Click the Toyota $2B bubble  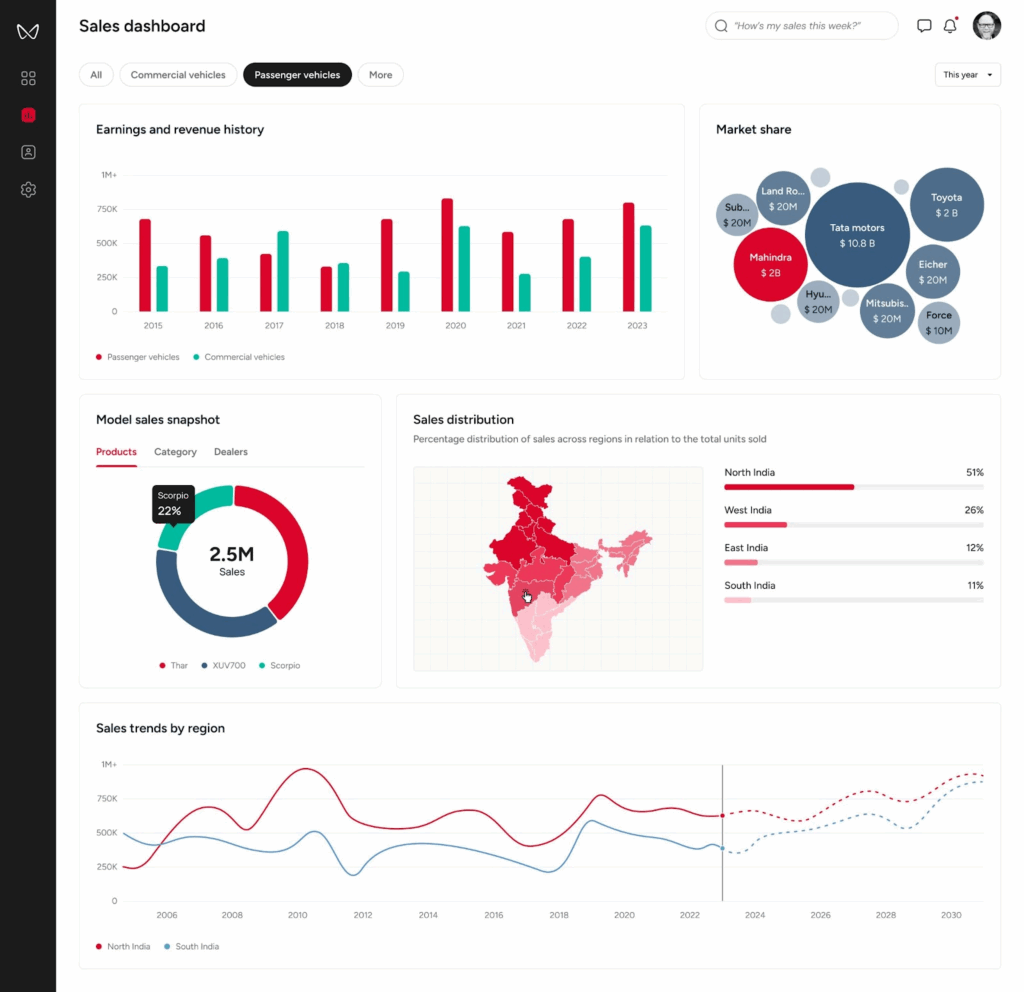click(946, 205)
